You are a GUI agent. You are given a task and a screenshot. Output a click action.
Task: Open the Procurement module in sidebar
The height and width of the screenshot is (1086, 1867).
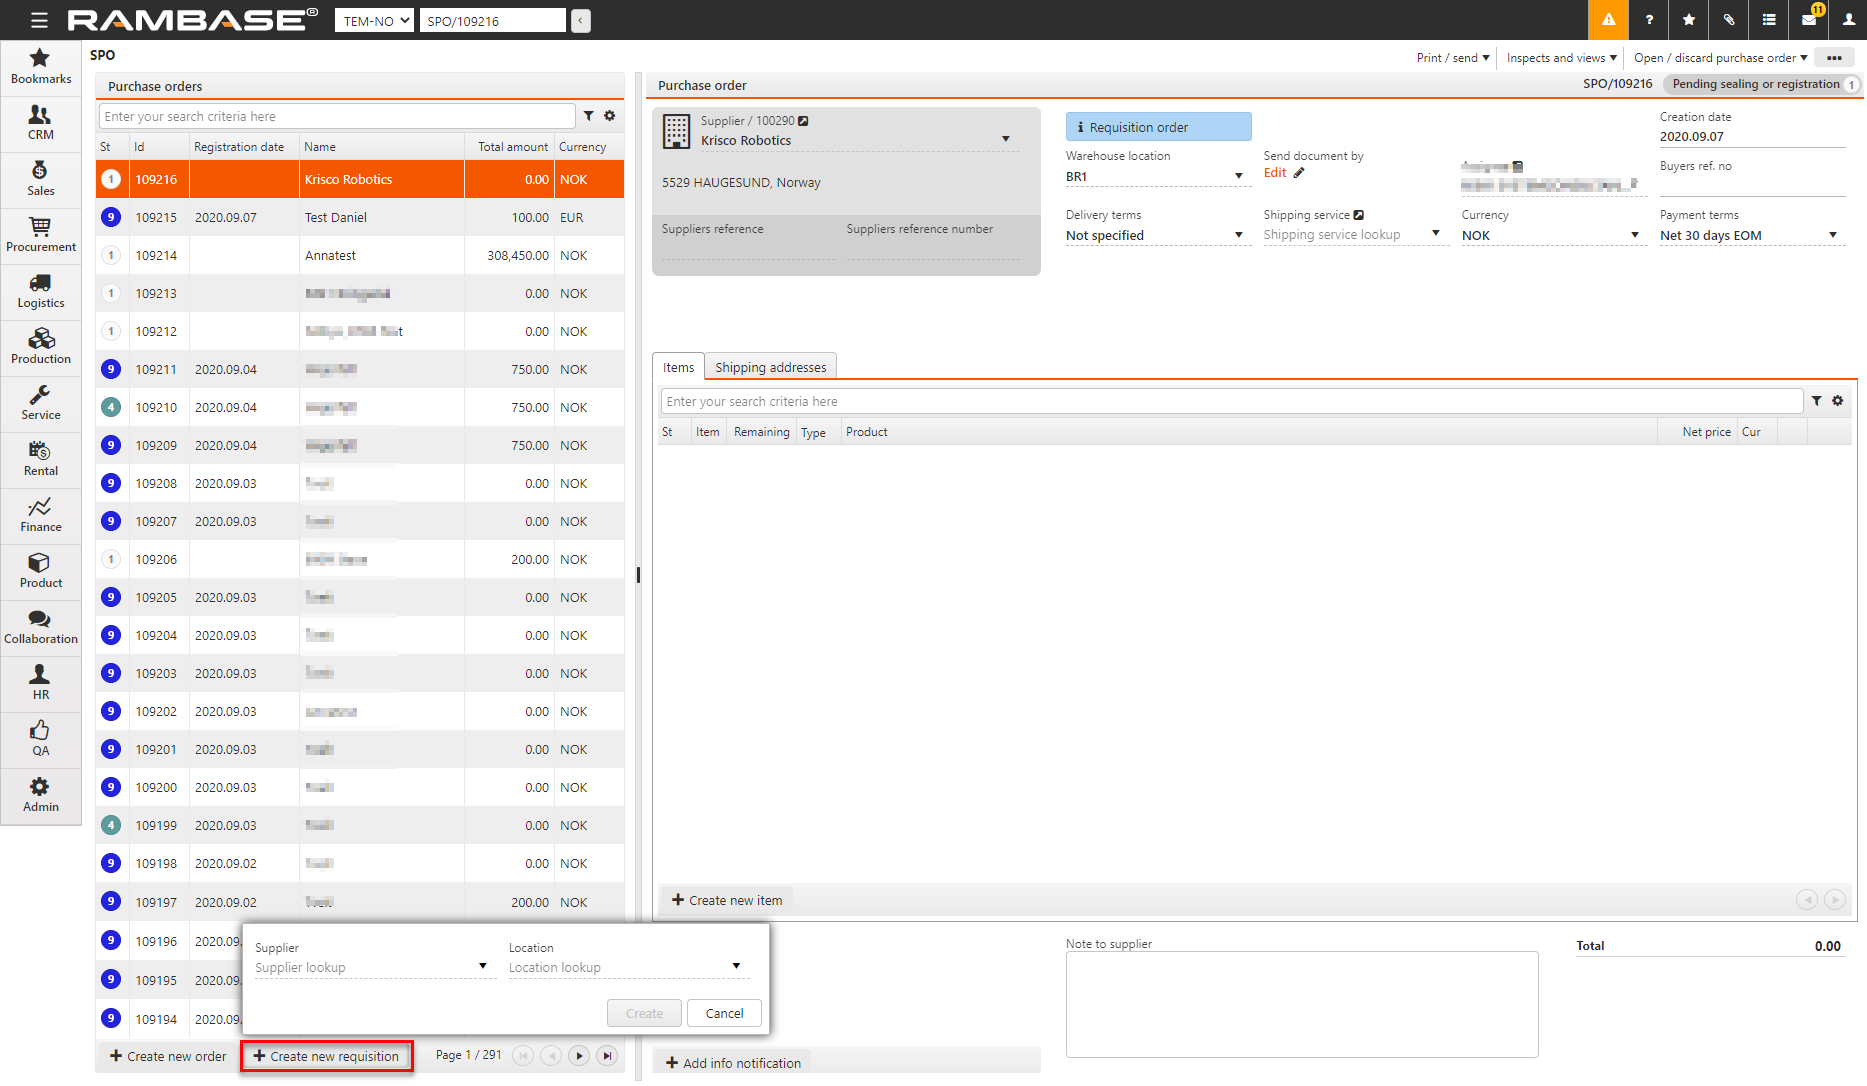(40, 234)
